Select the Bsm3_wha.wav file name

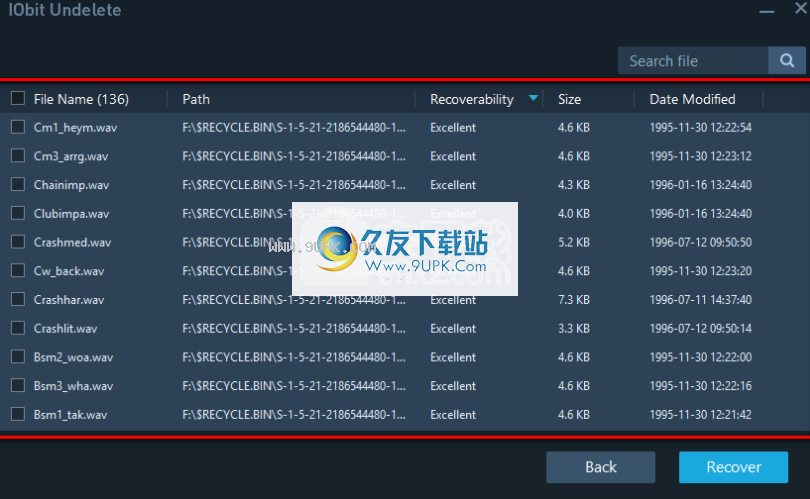point(73,386)
